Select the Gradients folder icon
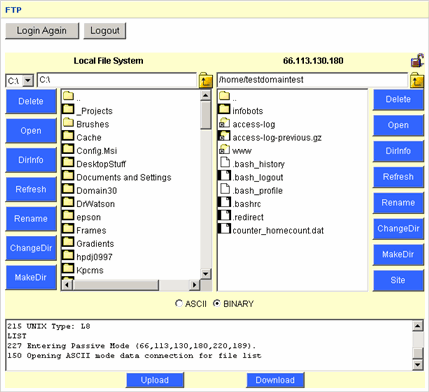Screen dimensions: 429x392 click(68, 242)
